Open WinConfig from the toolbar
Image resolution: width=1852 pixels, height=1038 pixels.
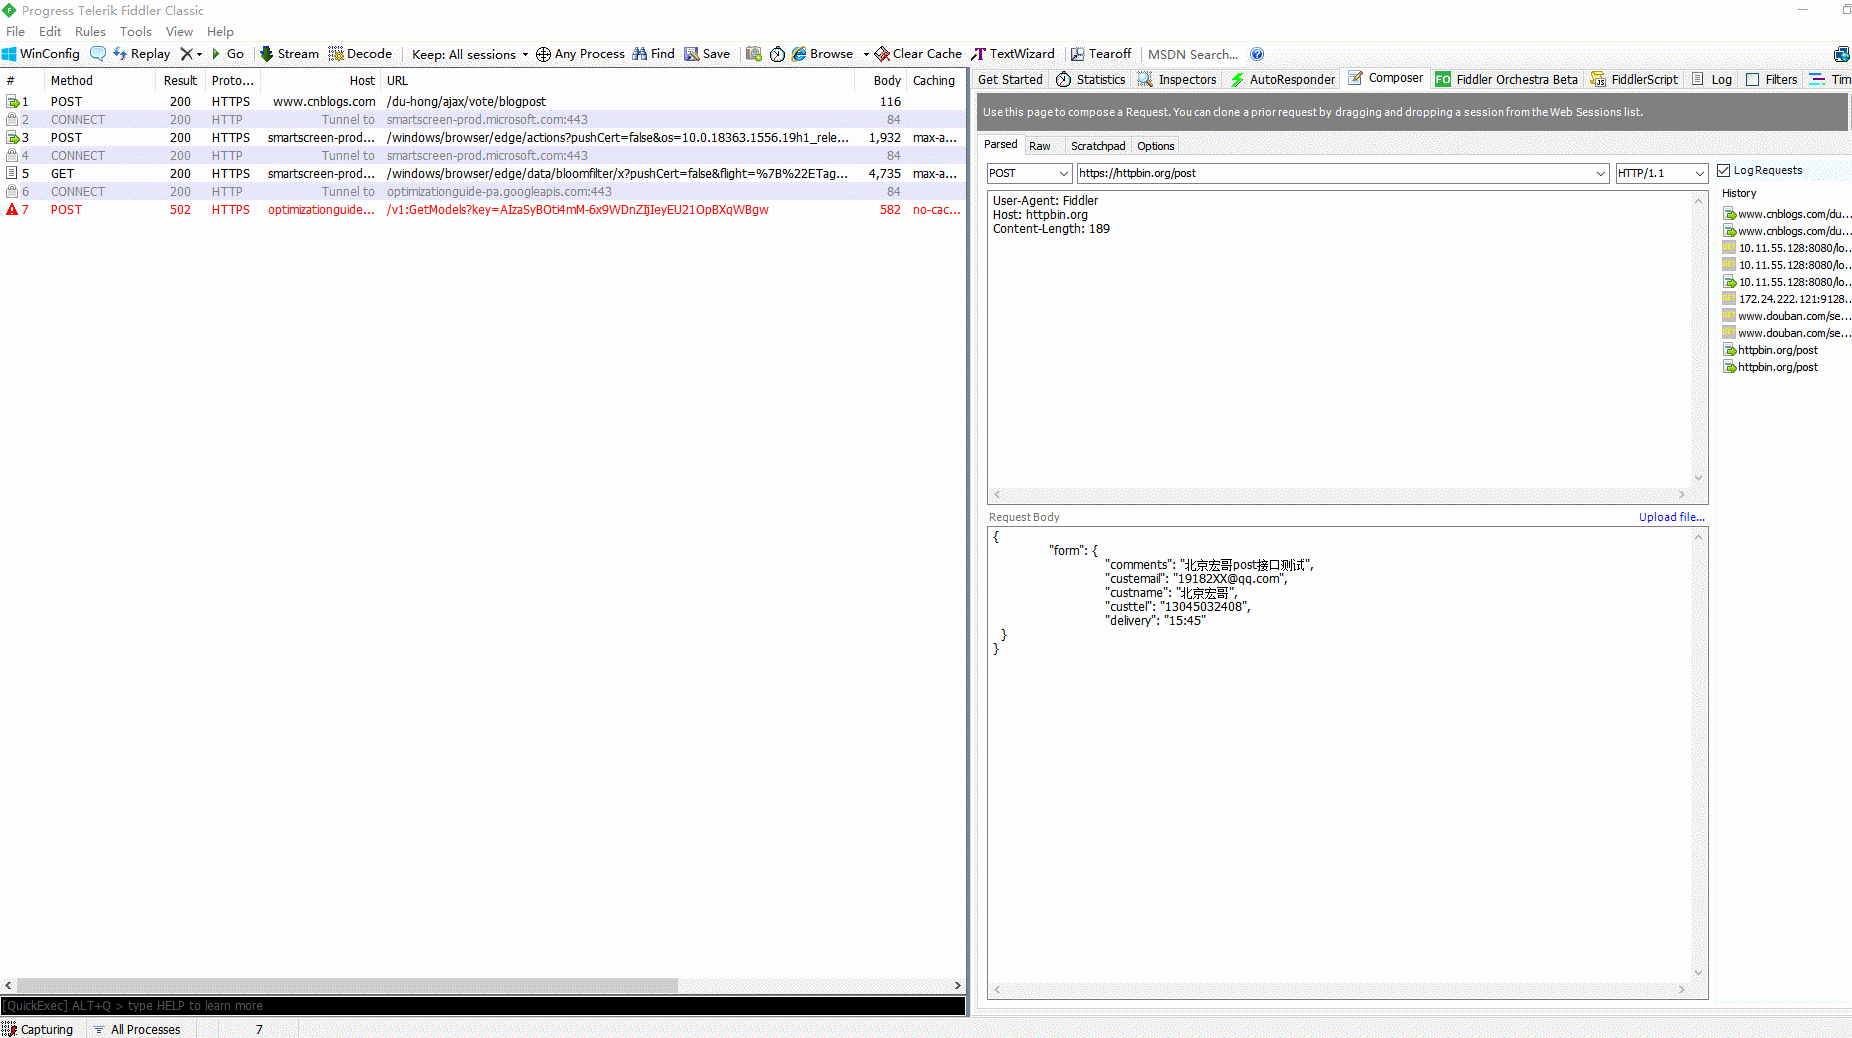[41, 54]
